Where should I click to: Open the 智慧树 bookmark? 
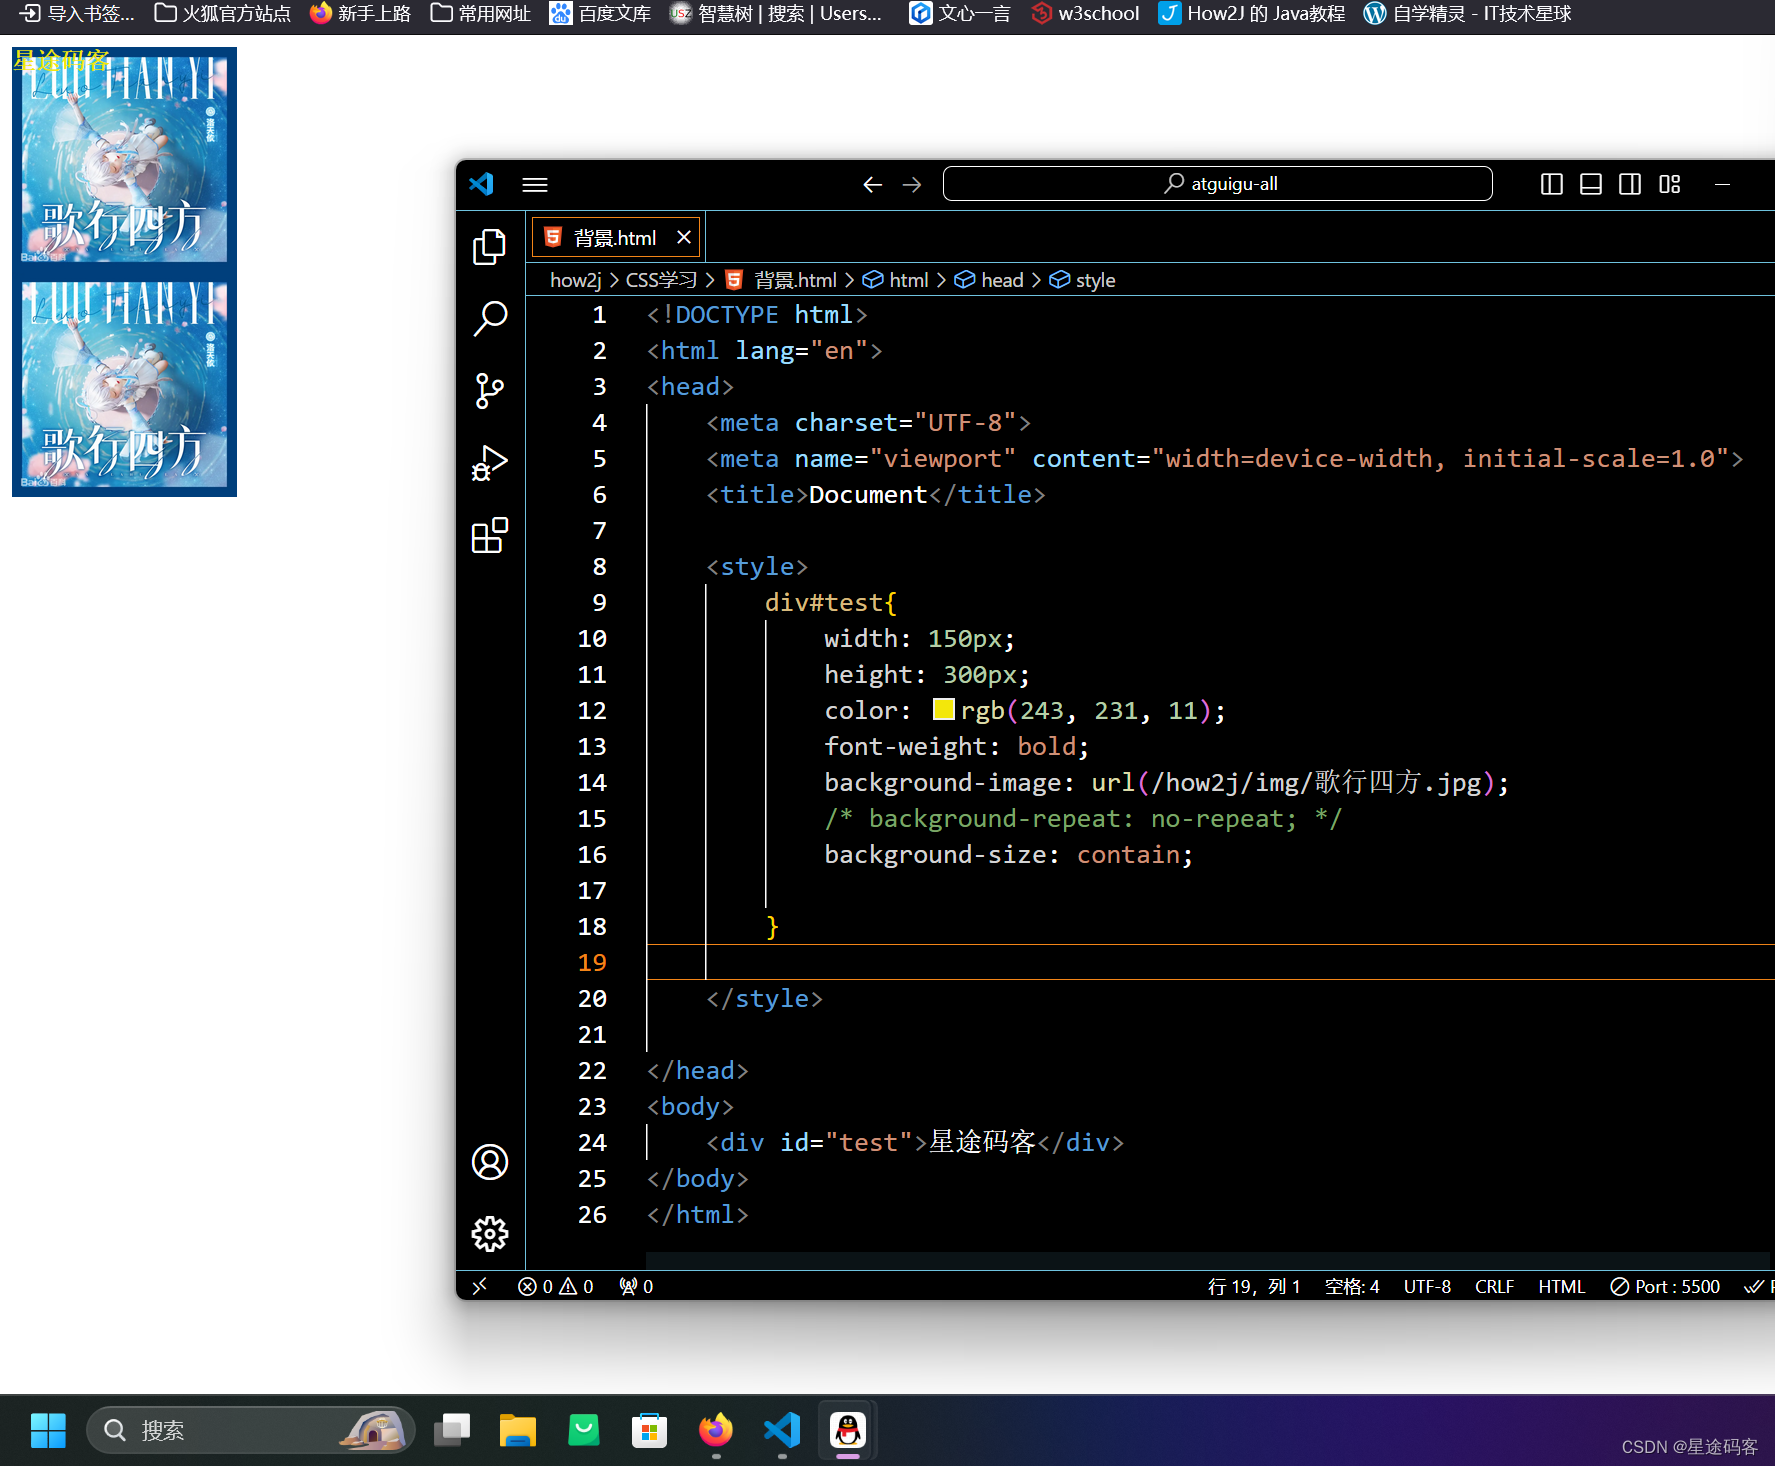pos(776,14)
